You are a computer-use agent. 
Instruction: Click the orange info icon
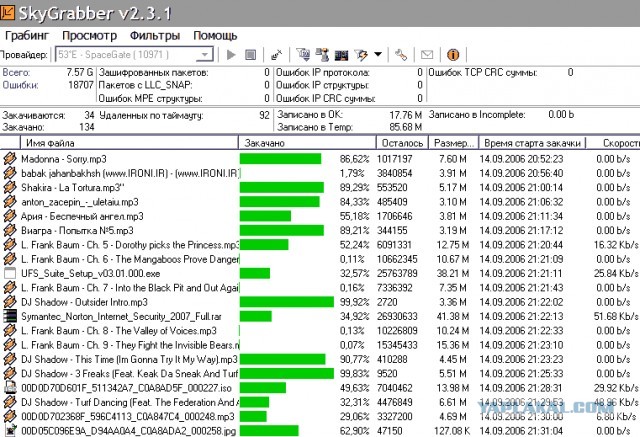[453, 55]
